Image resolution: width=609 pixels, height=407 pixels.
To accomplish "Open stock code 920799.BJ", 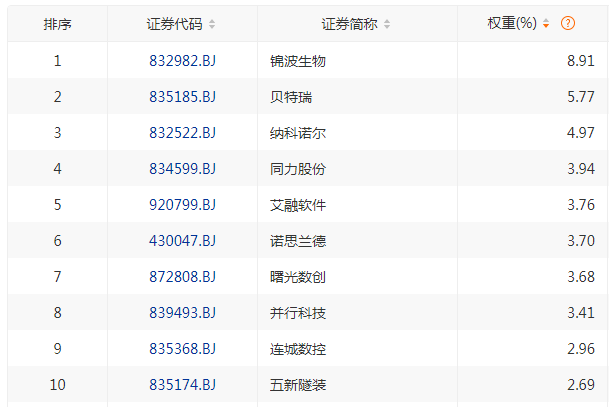I will (183, 205).
